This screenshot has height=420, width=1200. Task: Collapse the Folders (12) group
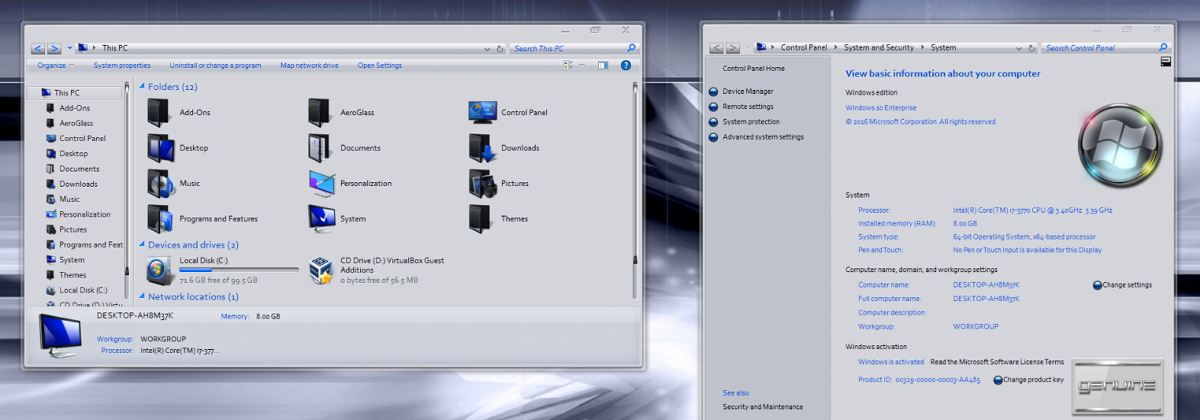pyautogui.click(x=142, y=87)
